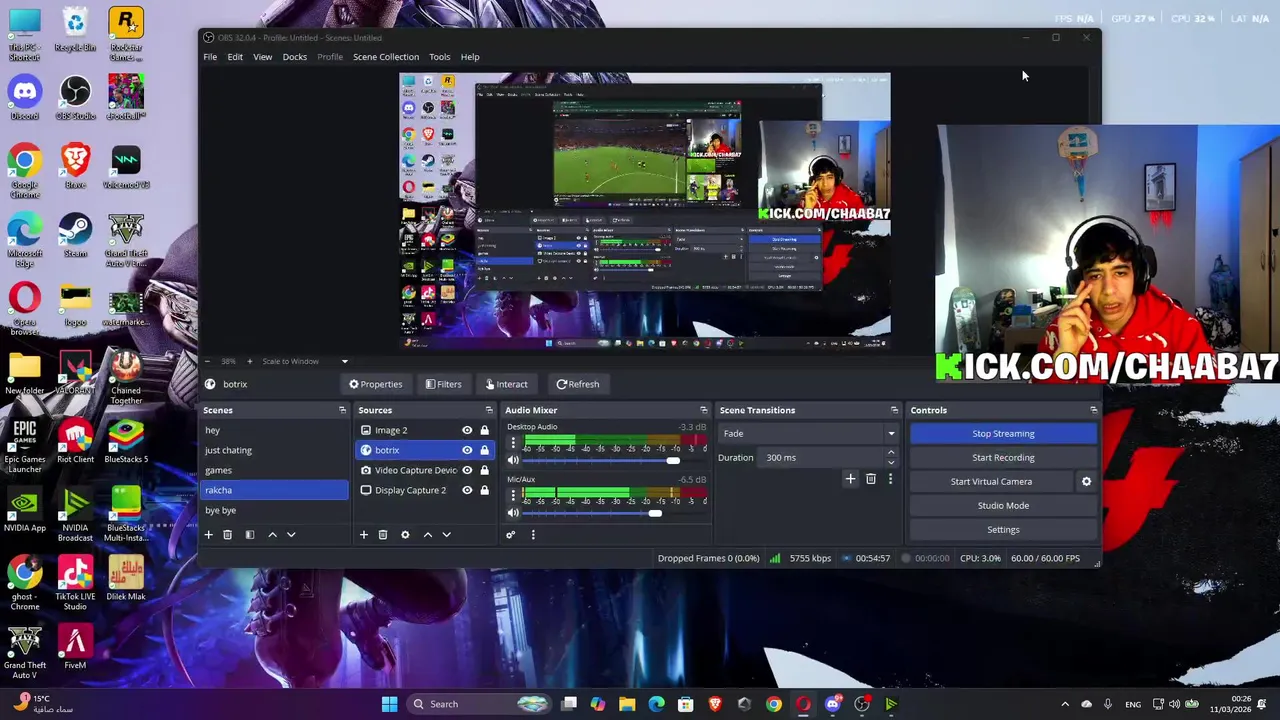Screen dimensions: 1280x720
Task: Float the Controls dock pop-out icon
Action: pyautogui.click(x=1093, y=410)
